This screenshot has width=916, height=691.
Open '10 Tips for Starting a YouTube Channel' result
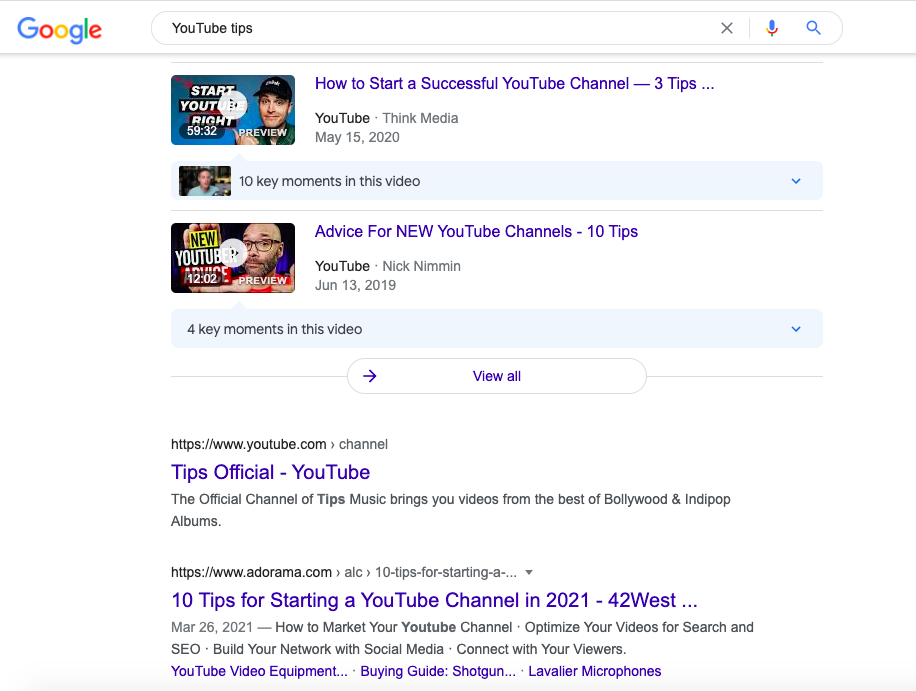(x=434, y=600)
